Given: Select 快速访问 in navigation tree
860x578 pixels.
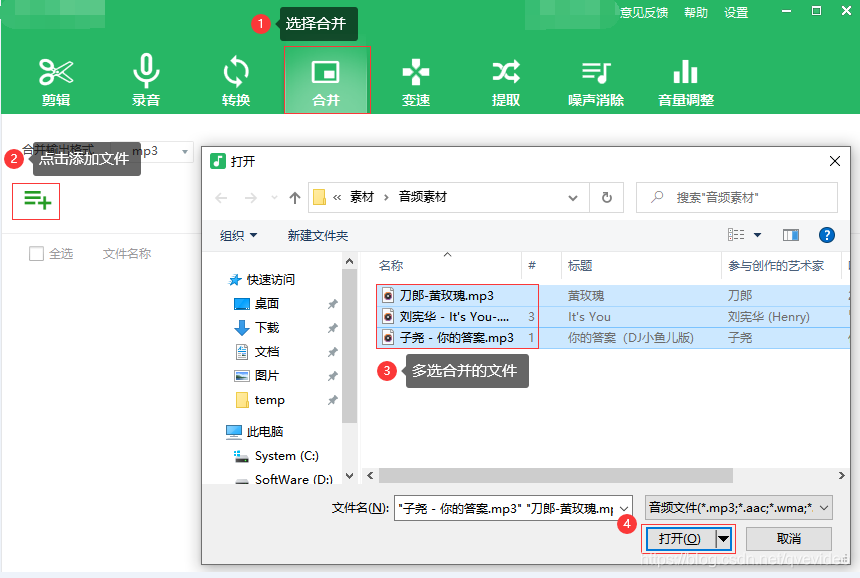Looking at the screenshot, I should point(270,280).
